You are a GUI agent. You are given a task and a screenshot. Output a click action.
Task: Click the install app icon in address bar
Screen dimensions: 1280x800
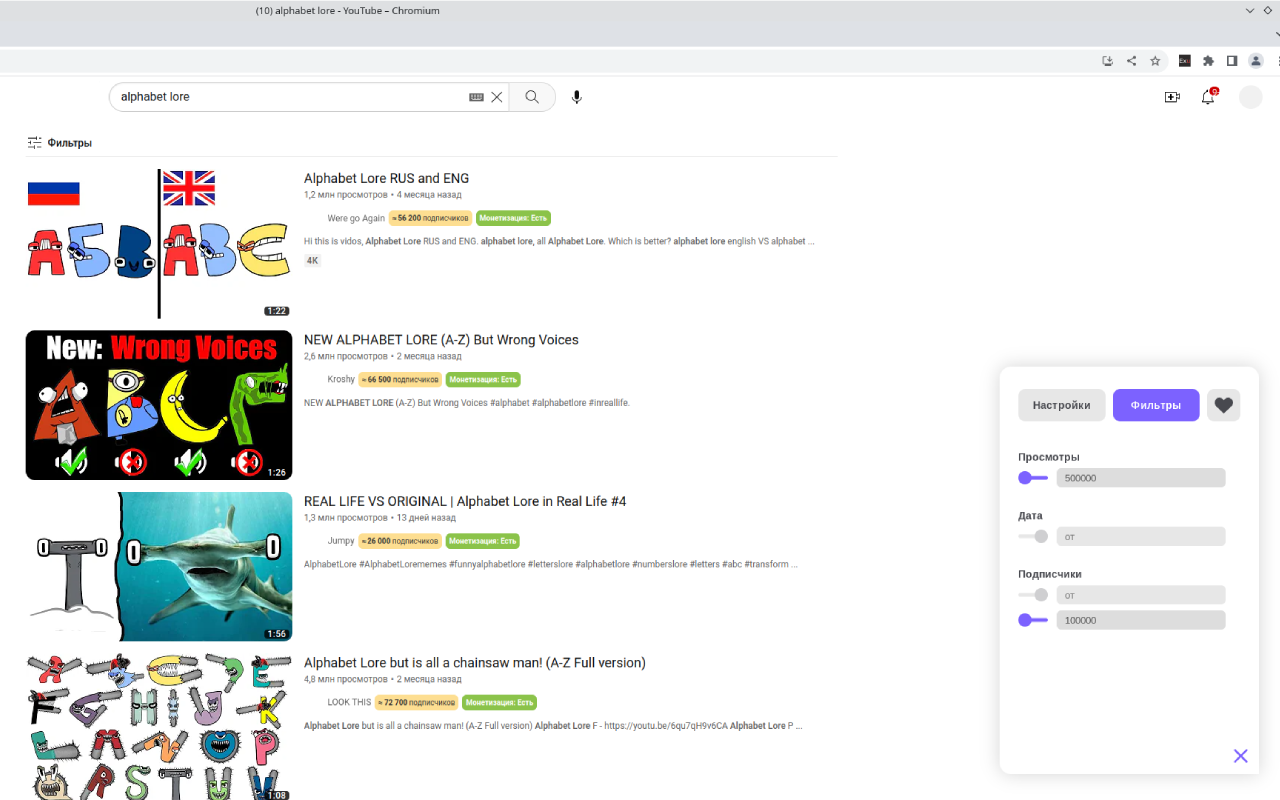click(1107, 61)
